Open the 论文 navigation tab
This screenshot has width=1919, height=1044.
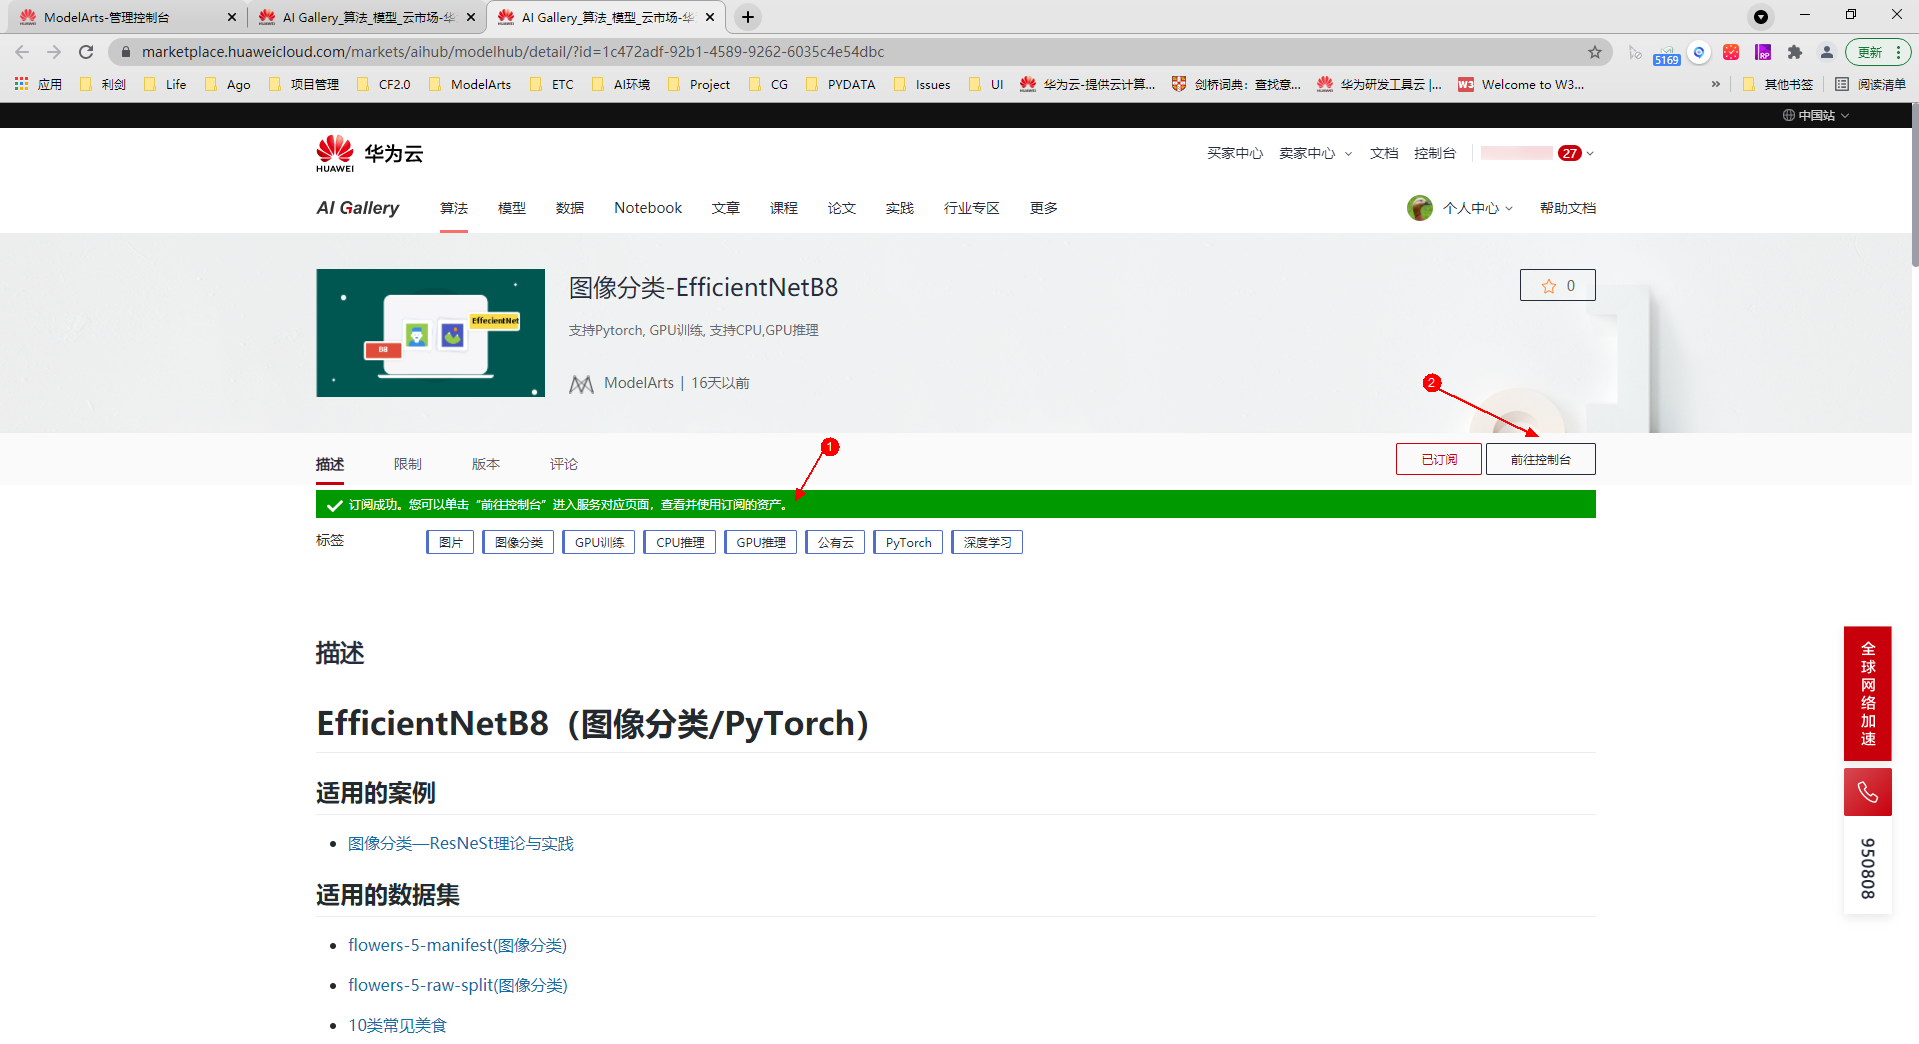[842, 208]
